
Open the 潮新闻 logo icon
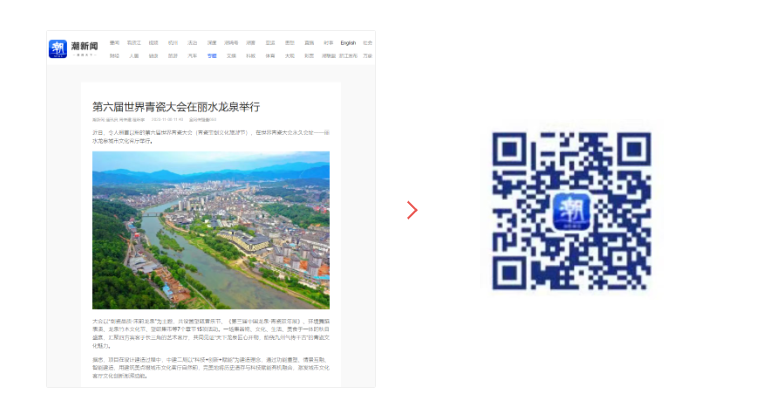(58, 49)
